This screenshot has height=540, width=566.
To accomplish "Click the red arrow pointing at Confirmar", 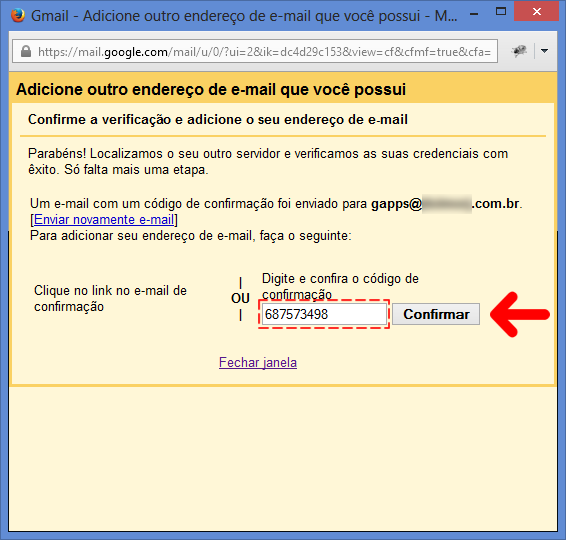I will [520, 314].
